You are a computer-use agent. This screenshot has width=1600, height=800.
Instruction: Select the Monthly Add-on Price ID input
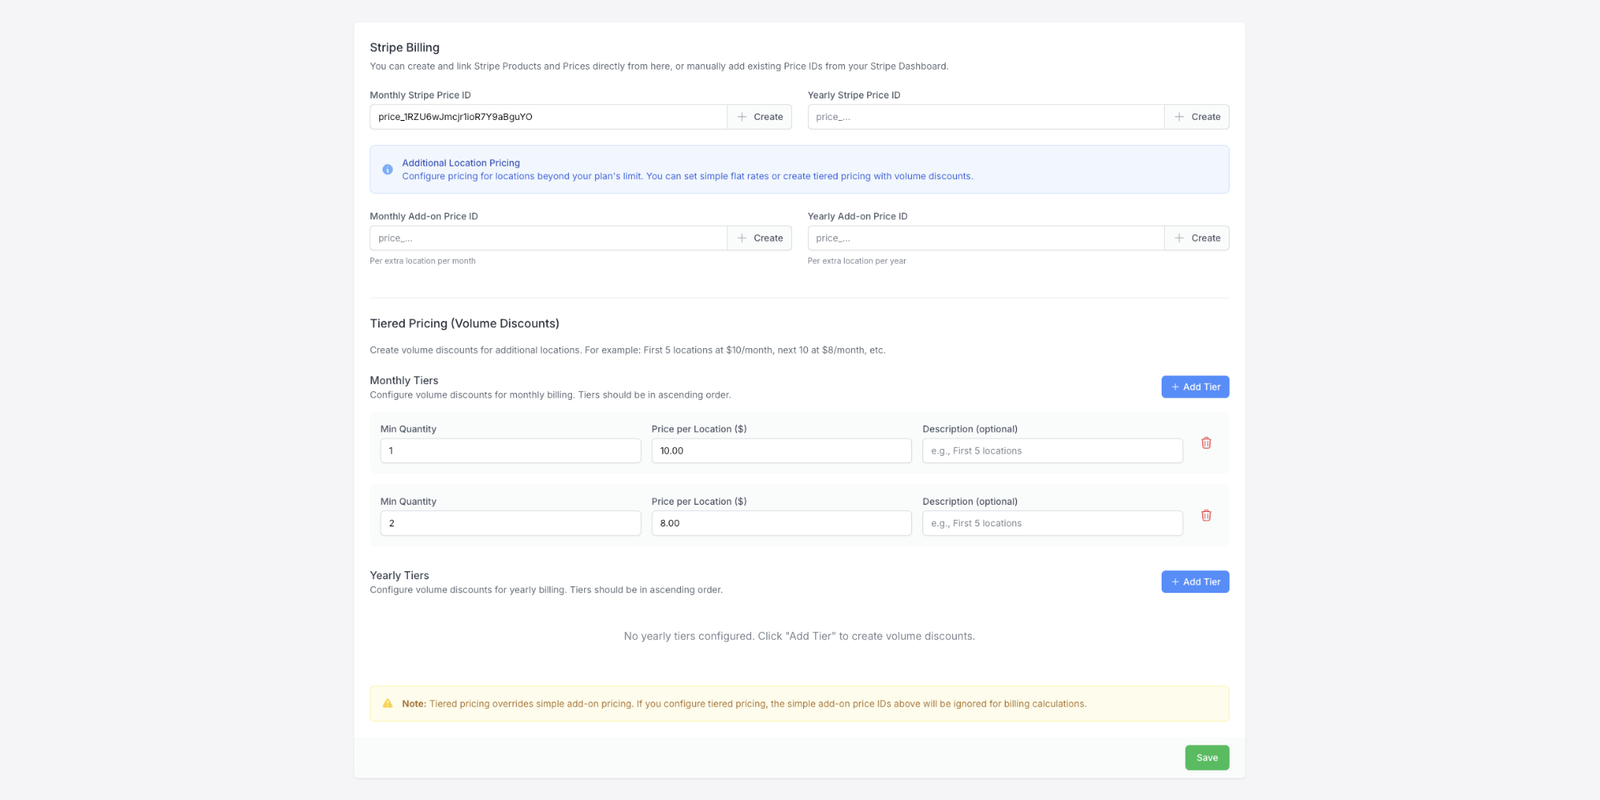(x=548, y=238)
